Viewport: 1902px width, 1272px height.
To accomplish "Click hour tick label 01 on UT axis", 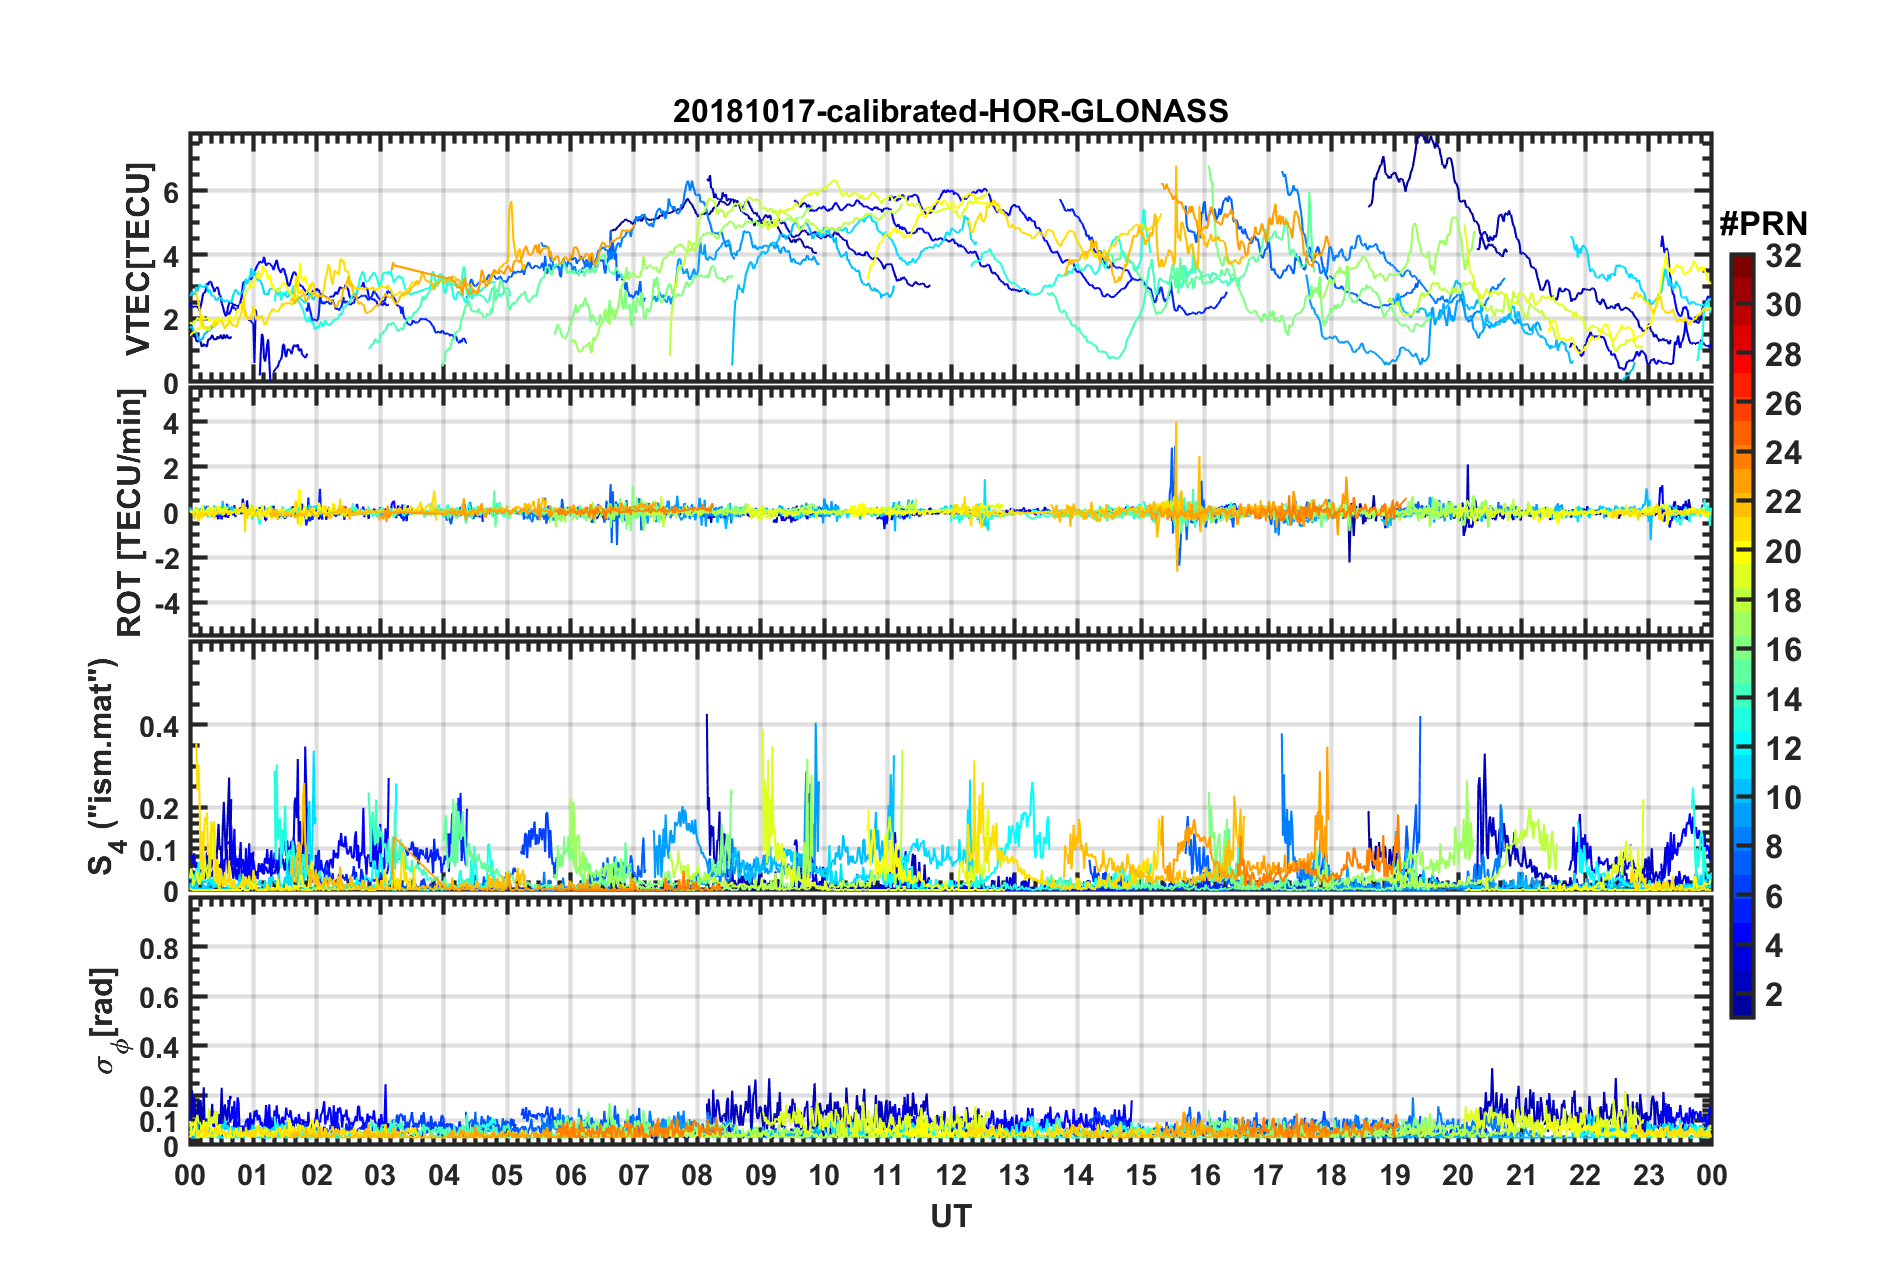I will (x=253, y=1175).
